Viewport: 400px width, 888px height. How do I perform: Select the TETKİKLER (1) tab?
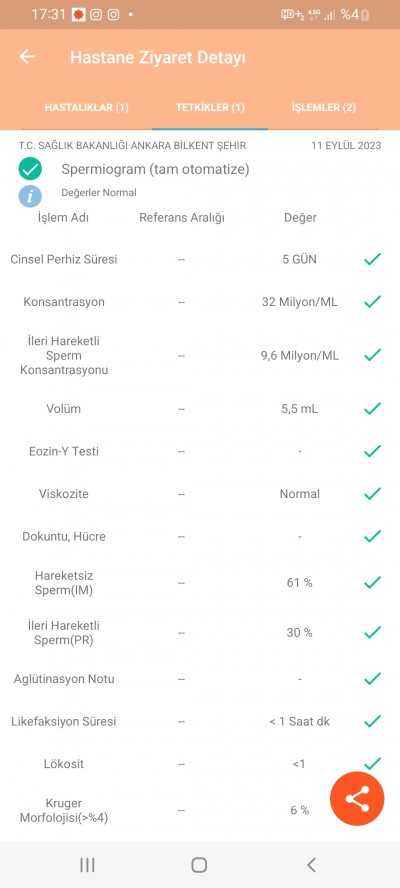210,108
